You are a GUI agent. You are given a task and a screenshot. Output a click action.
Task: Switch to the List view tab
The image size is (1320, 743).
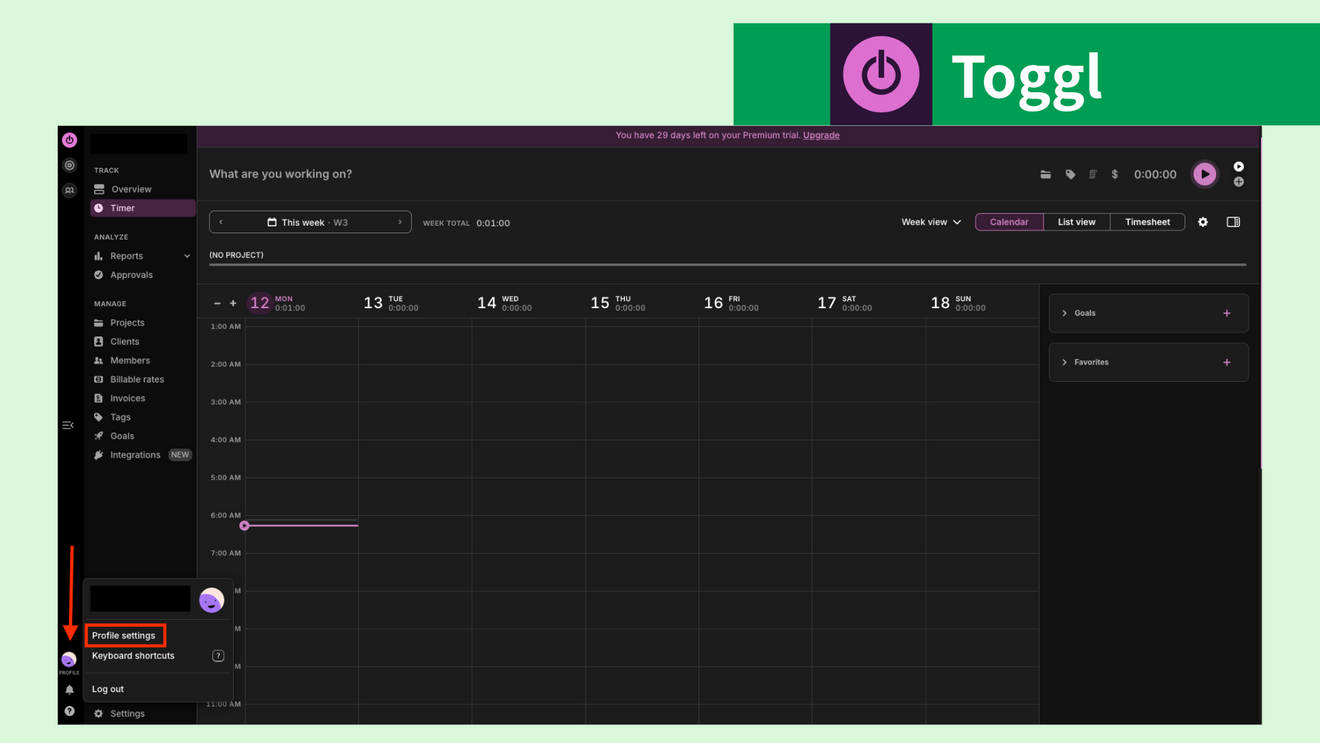(1077, 222)
